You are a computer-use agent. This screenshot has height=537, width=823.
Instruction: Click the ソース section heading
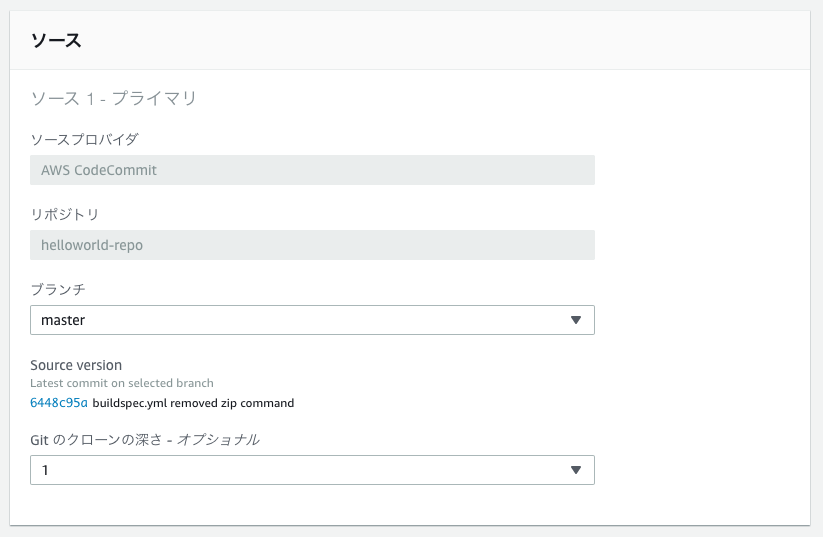point(56,41)
